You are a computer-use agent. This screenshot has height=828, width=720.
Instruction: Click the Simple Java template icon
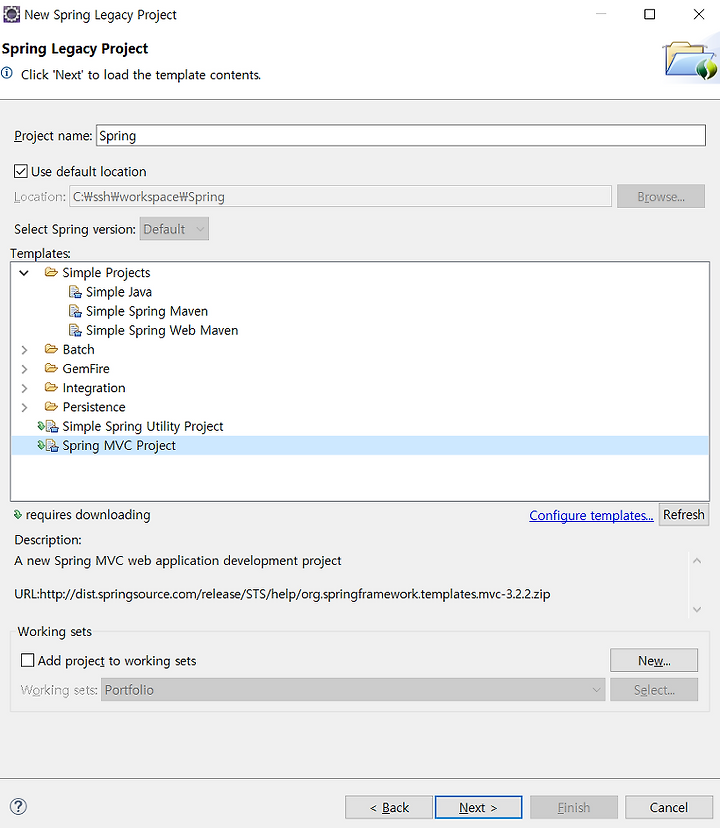pyautogui.click(x=75, y=292)
